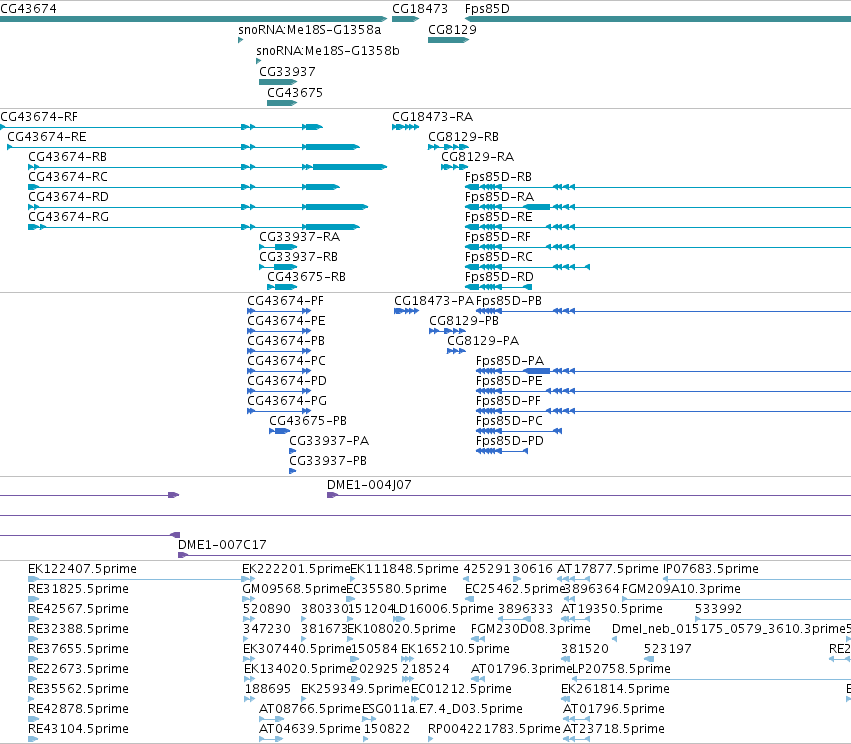
Task: Click transcript label CG43674-RF
Action: point(39,117)
